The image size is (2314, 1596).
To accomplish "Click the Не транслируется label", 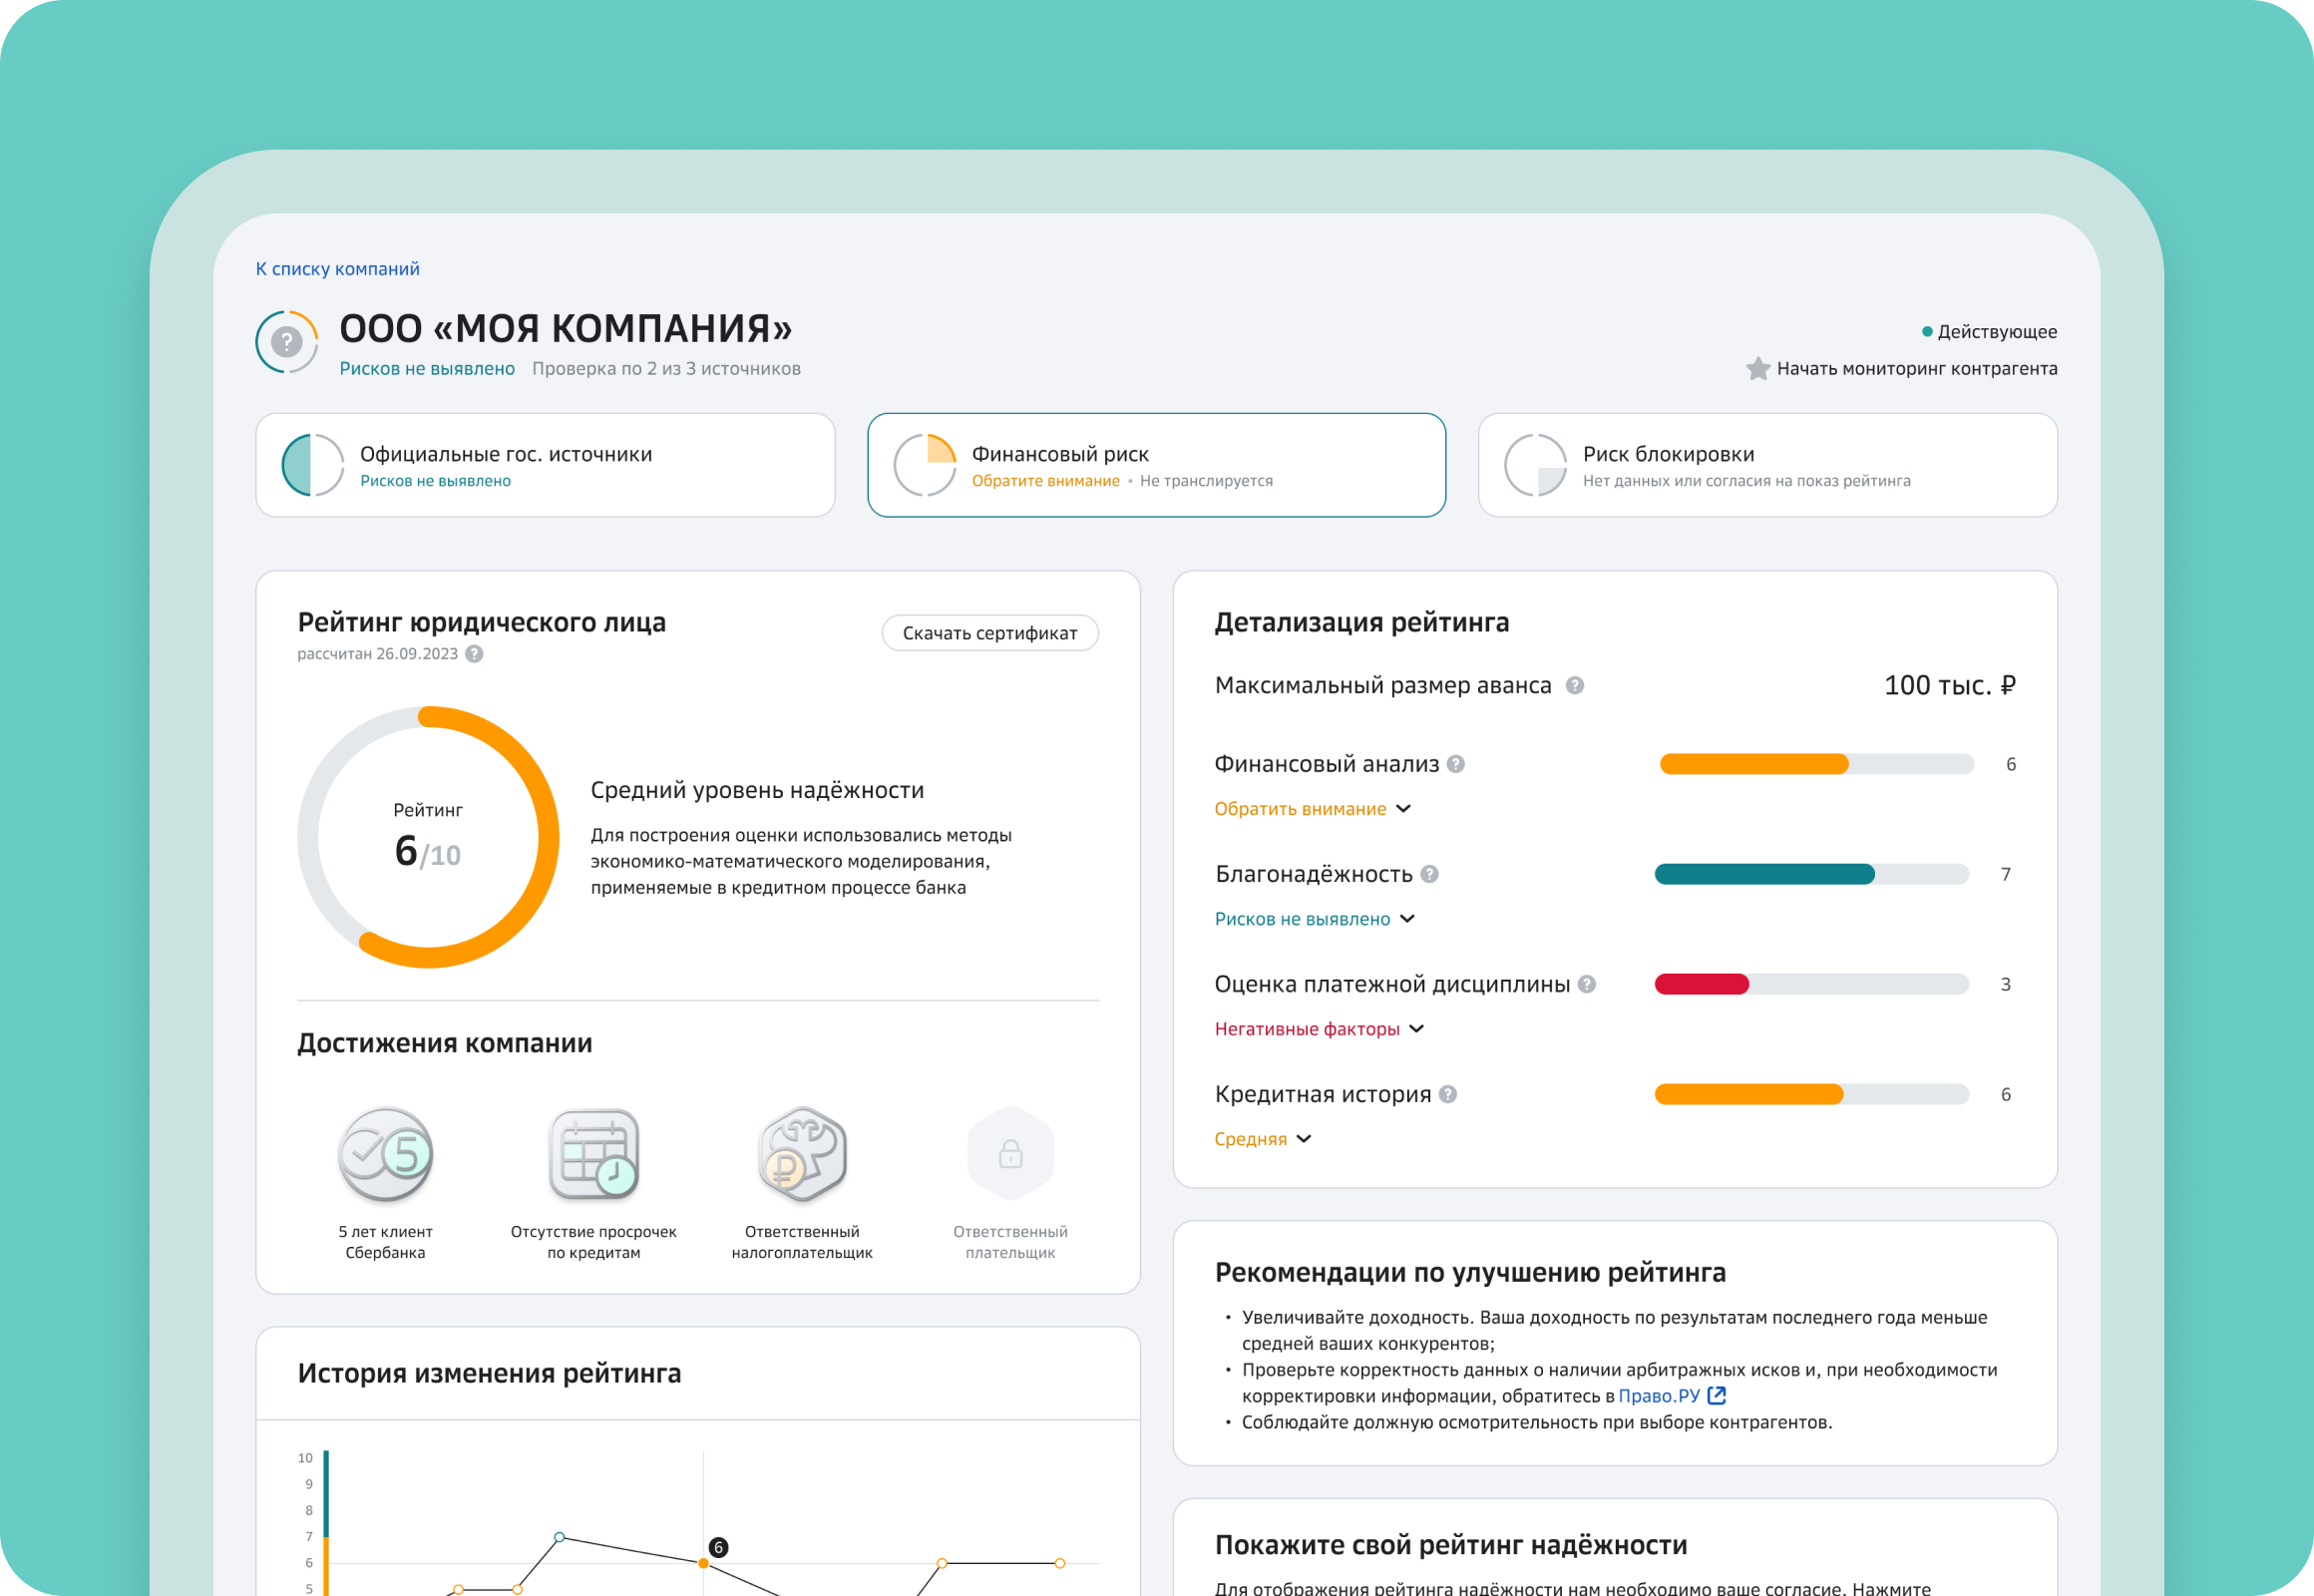I will pyautogui.click(x=1206, y=481).
